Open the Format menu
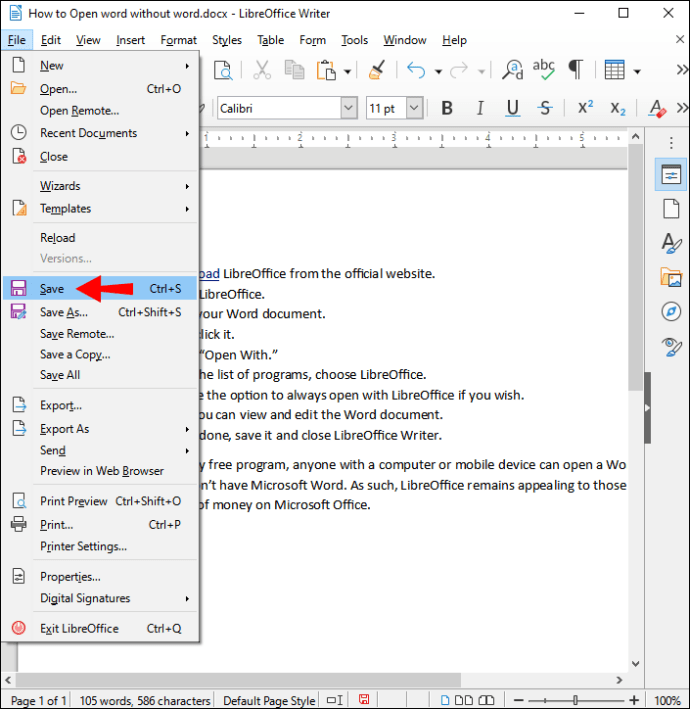This screenshot has width=690, height=709. point(179,40)
